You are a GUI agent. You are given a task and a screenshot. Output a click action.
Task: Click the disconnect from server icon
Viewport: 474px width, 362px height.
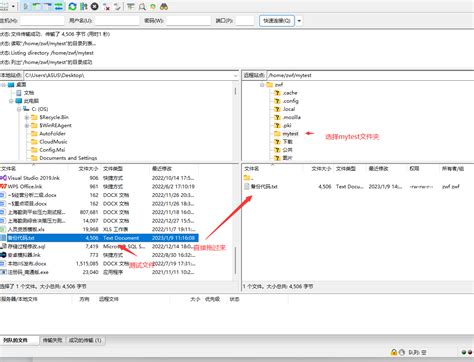[x=107, y=7]
